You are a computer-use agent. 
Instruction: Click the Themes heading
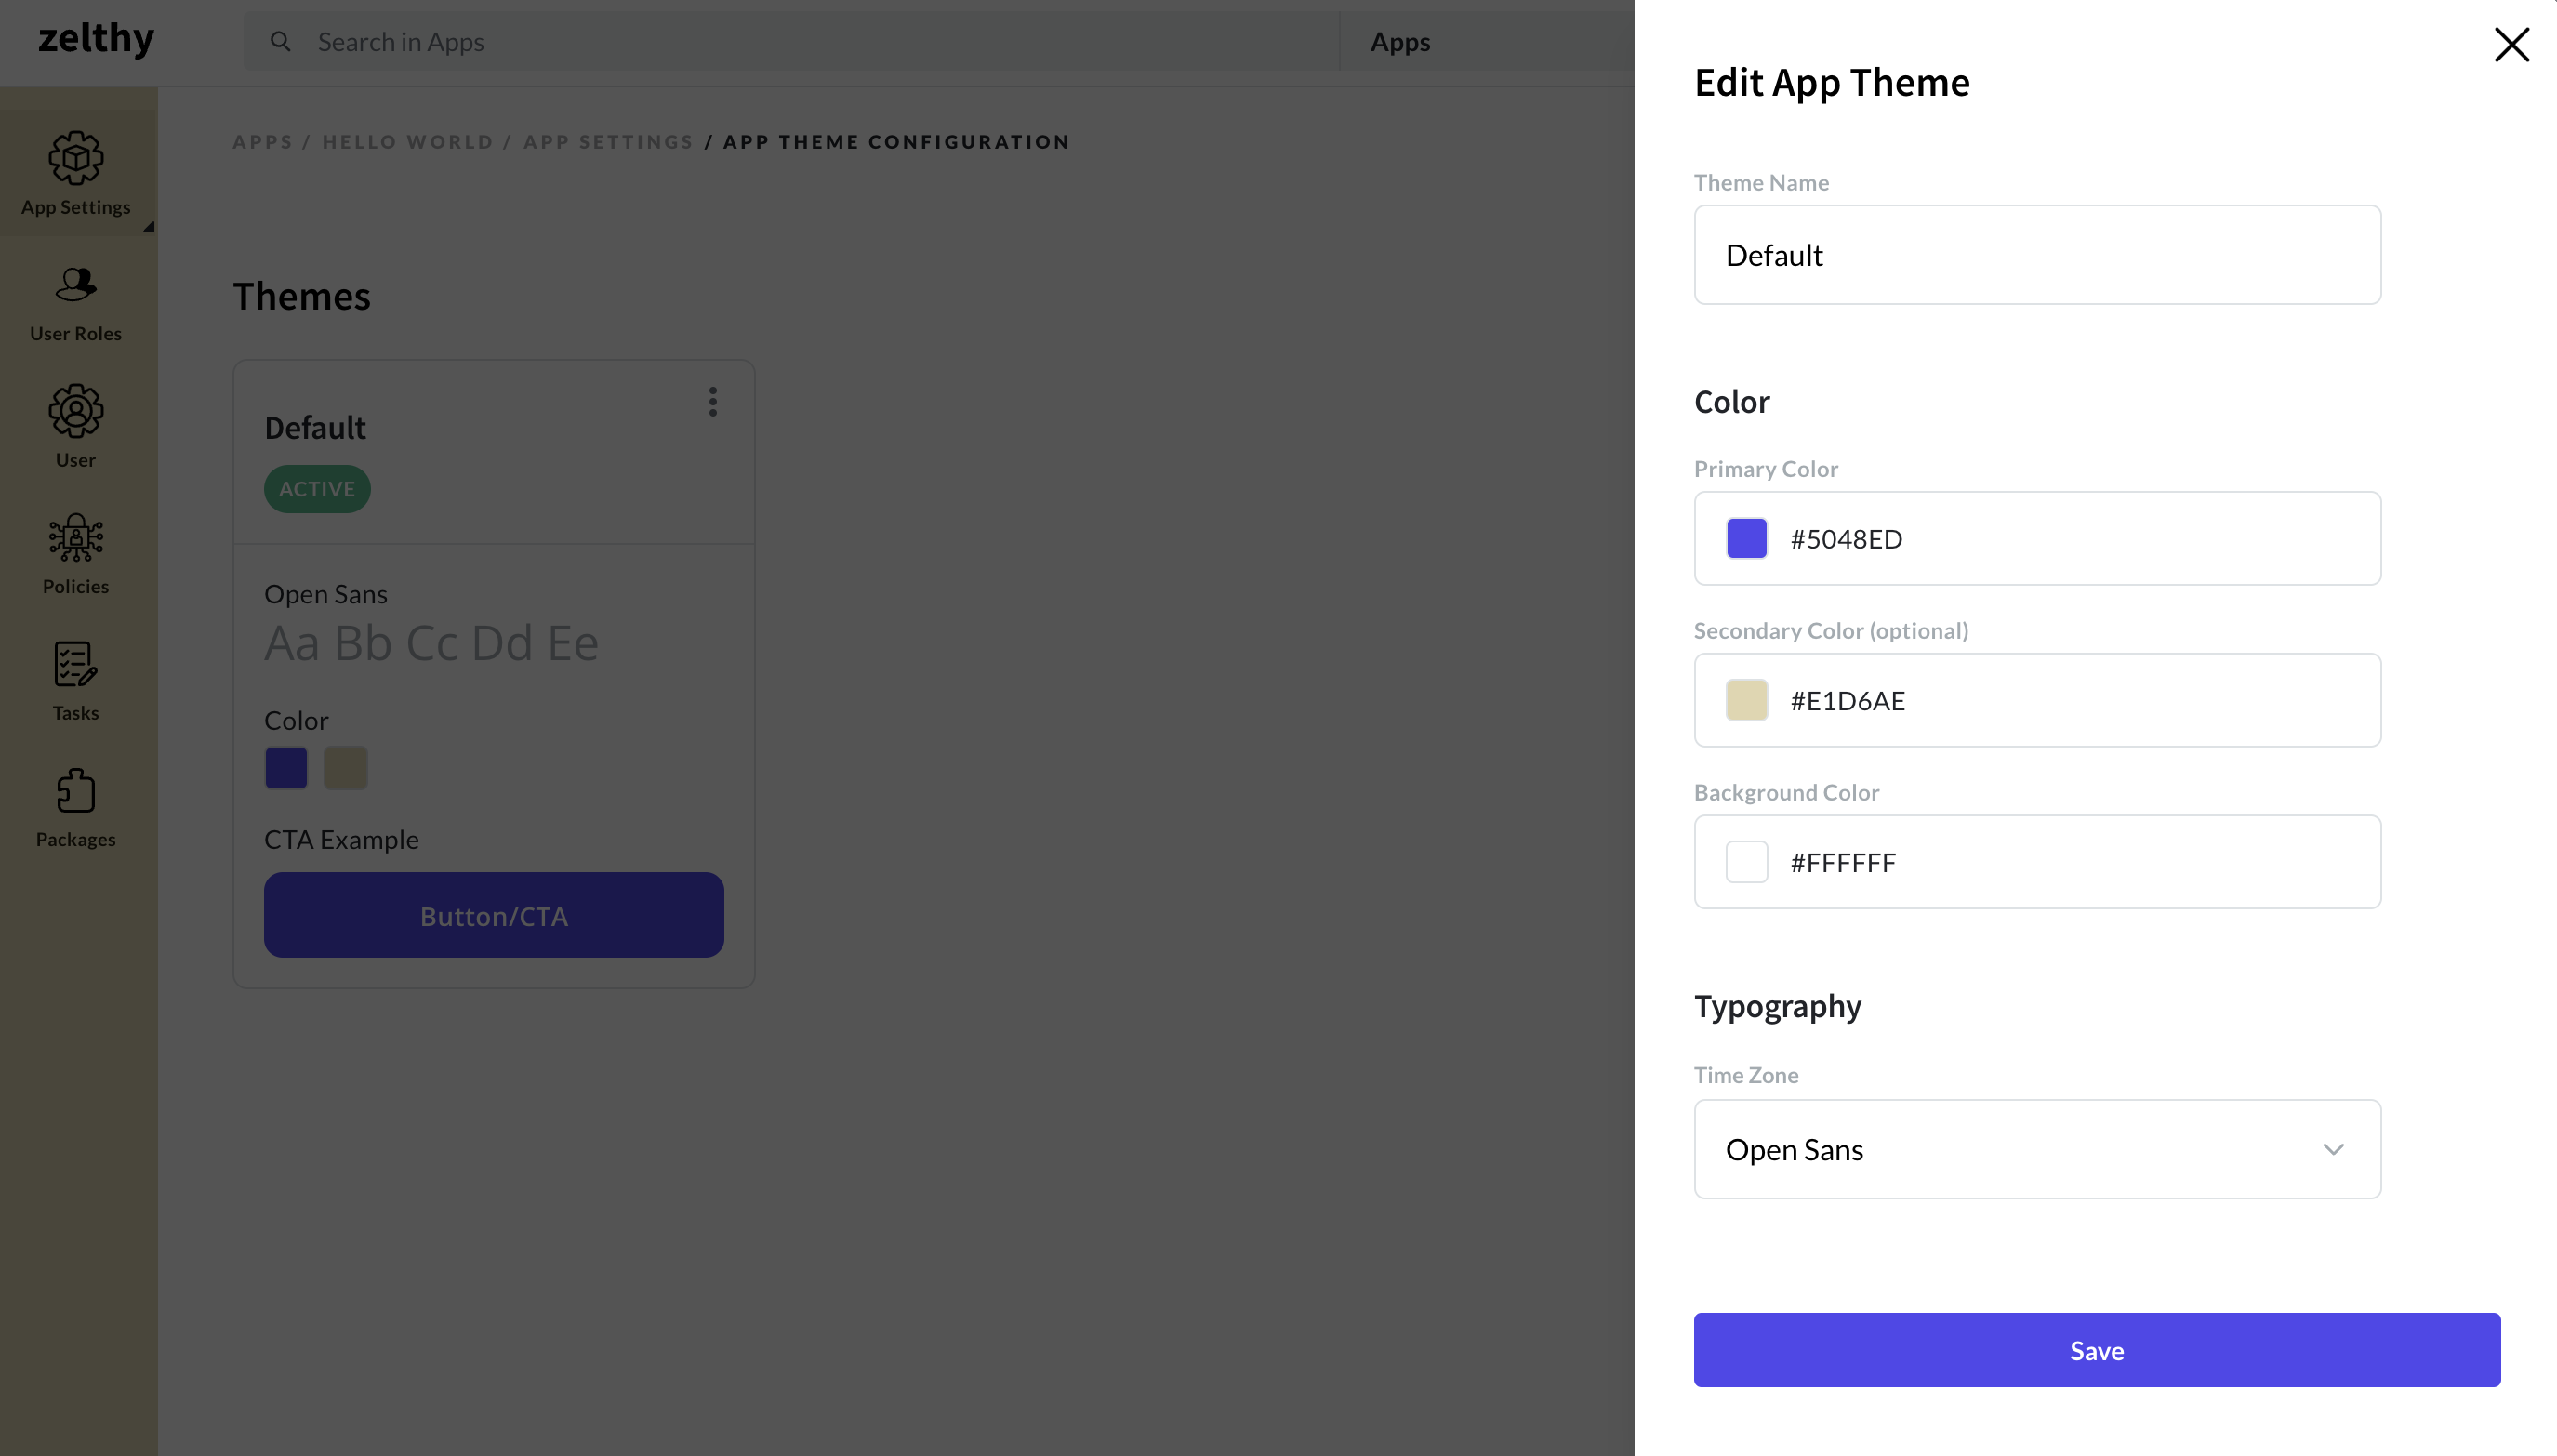(301, 296)
